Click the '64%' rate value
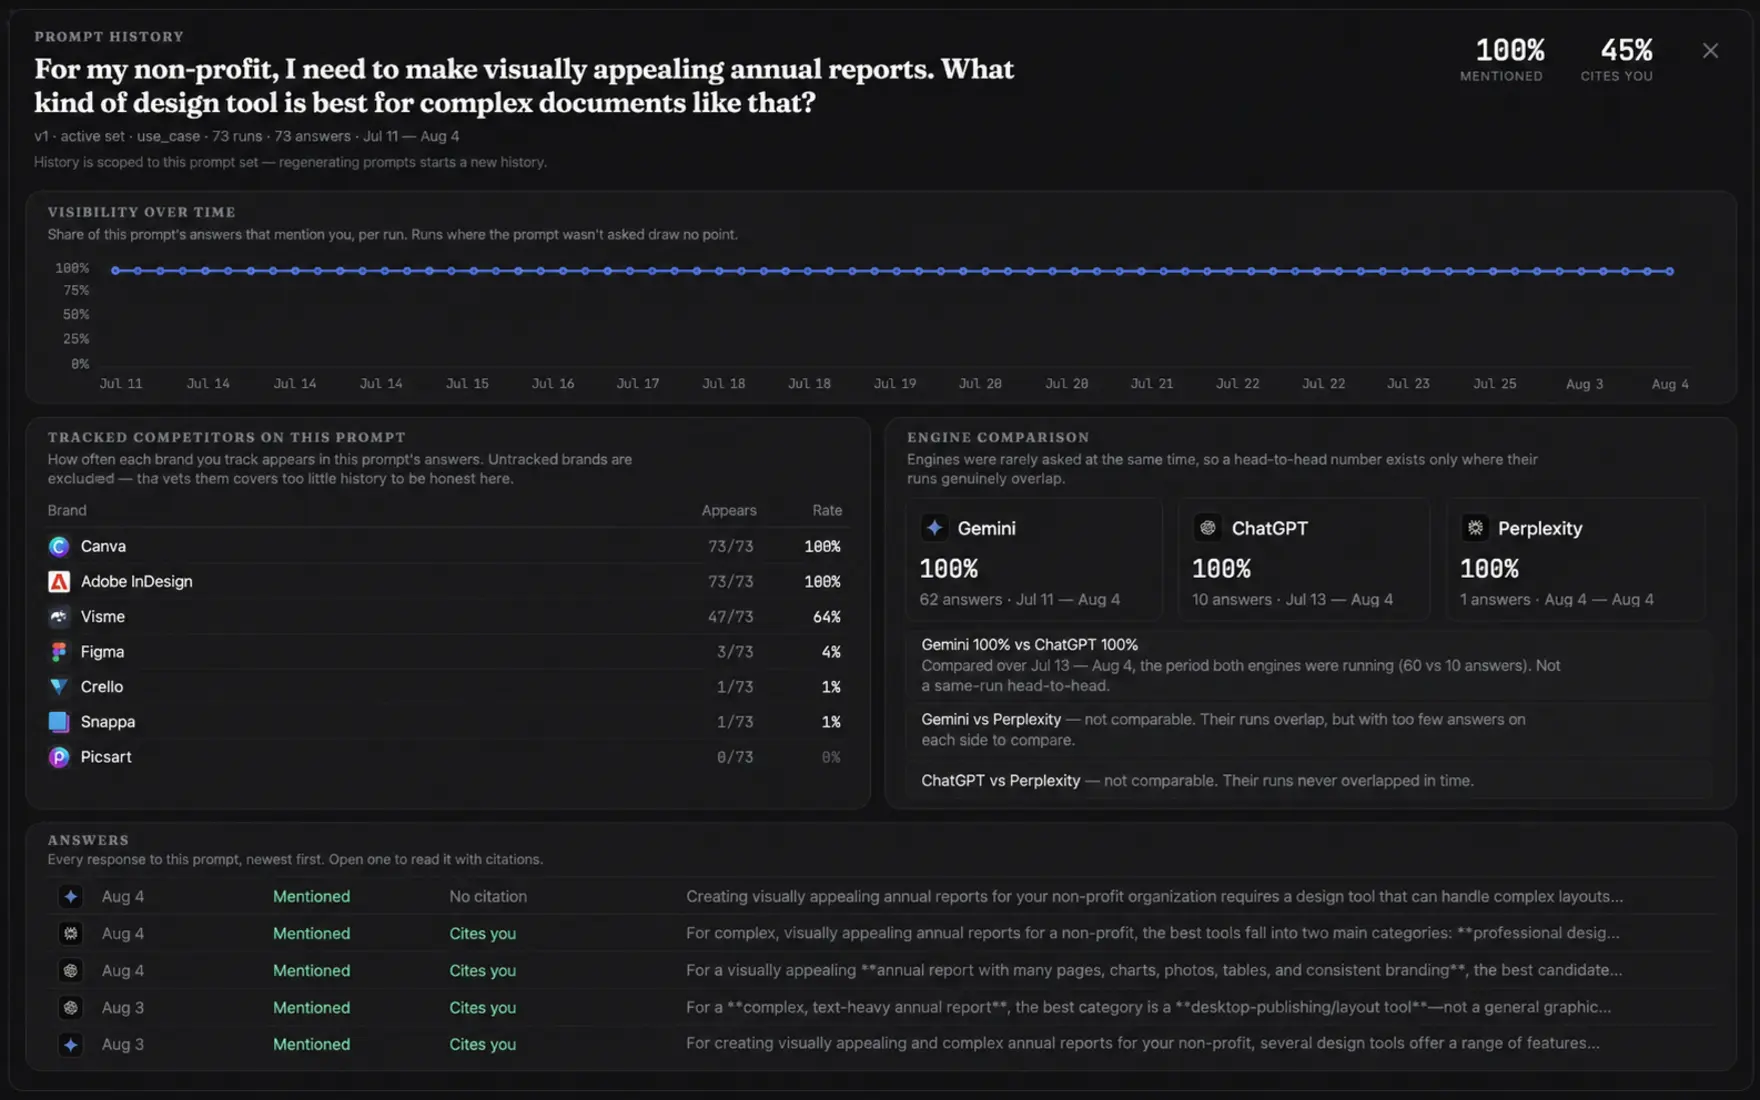Screen dimensions: 1760x1100 pos(827,617)
